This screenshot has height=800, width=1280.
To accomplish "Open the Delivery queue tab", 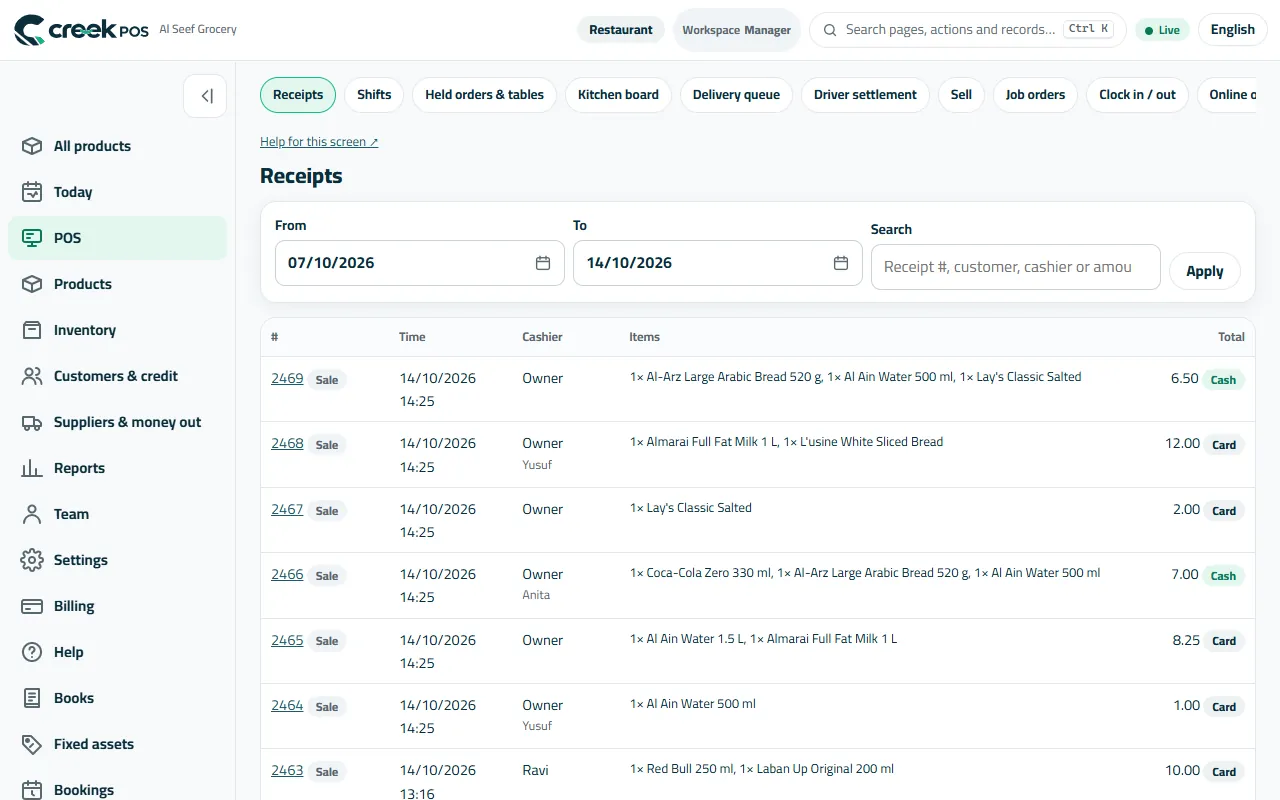I will [x=736, y=95].
